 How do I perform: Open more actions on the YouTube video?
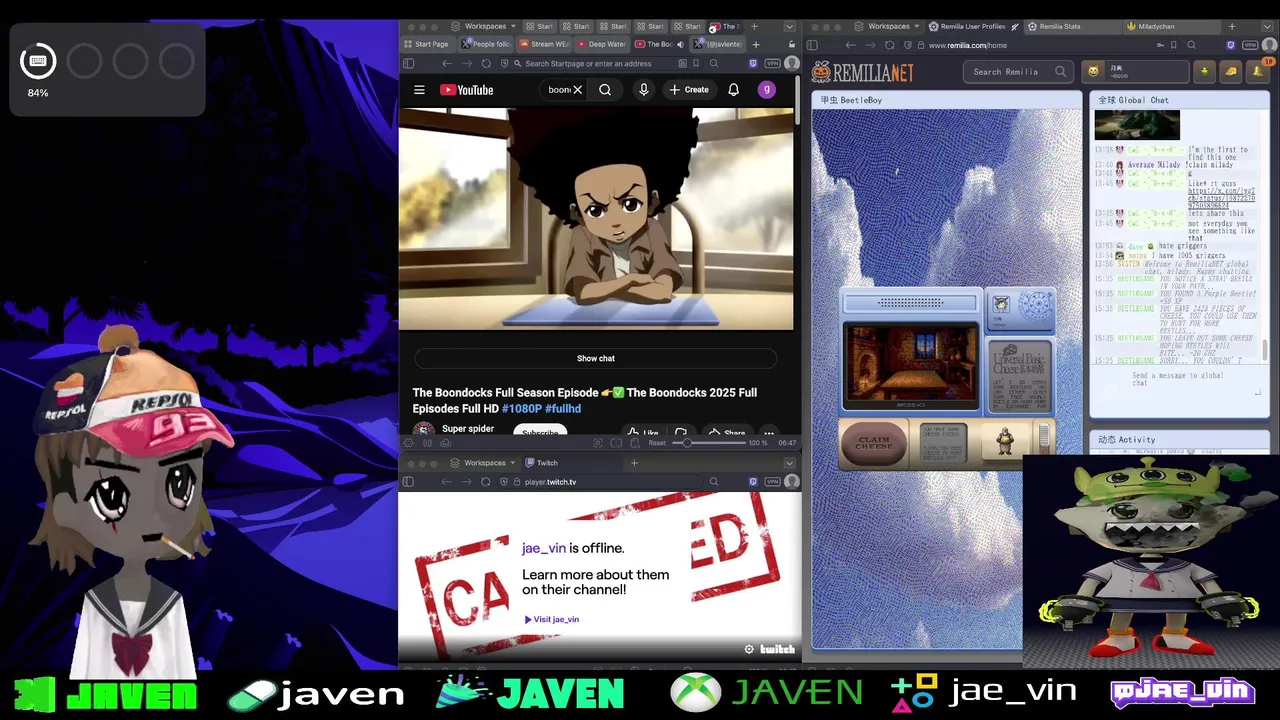(769, 432)
